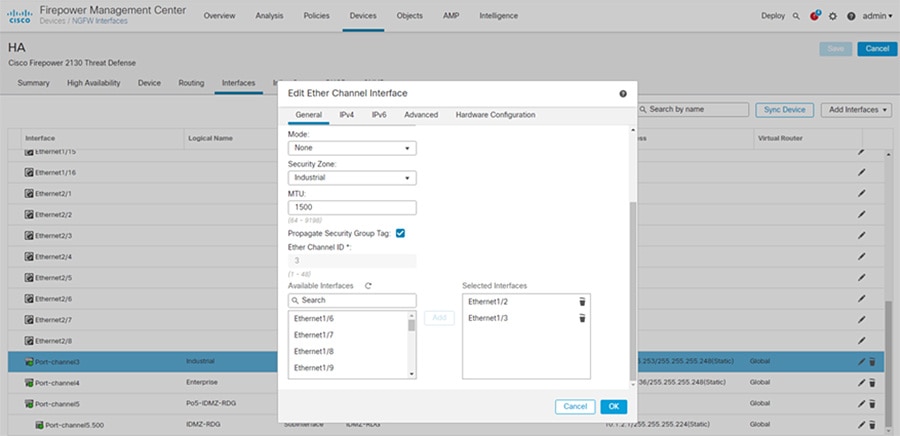
Task: Click OK in the Ether Channel dialog
Action: click(x=614, y=407)
